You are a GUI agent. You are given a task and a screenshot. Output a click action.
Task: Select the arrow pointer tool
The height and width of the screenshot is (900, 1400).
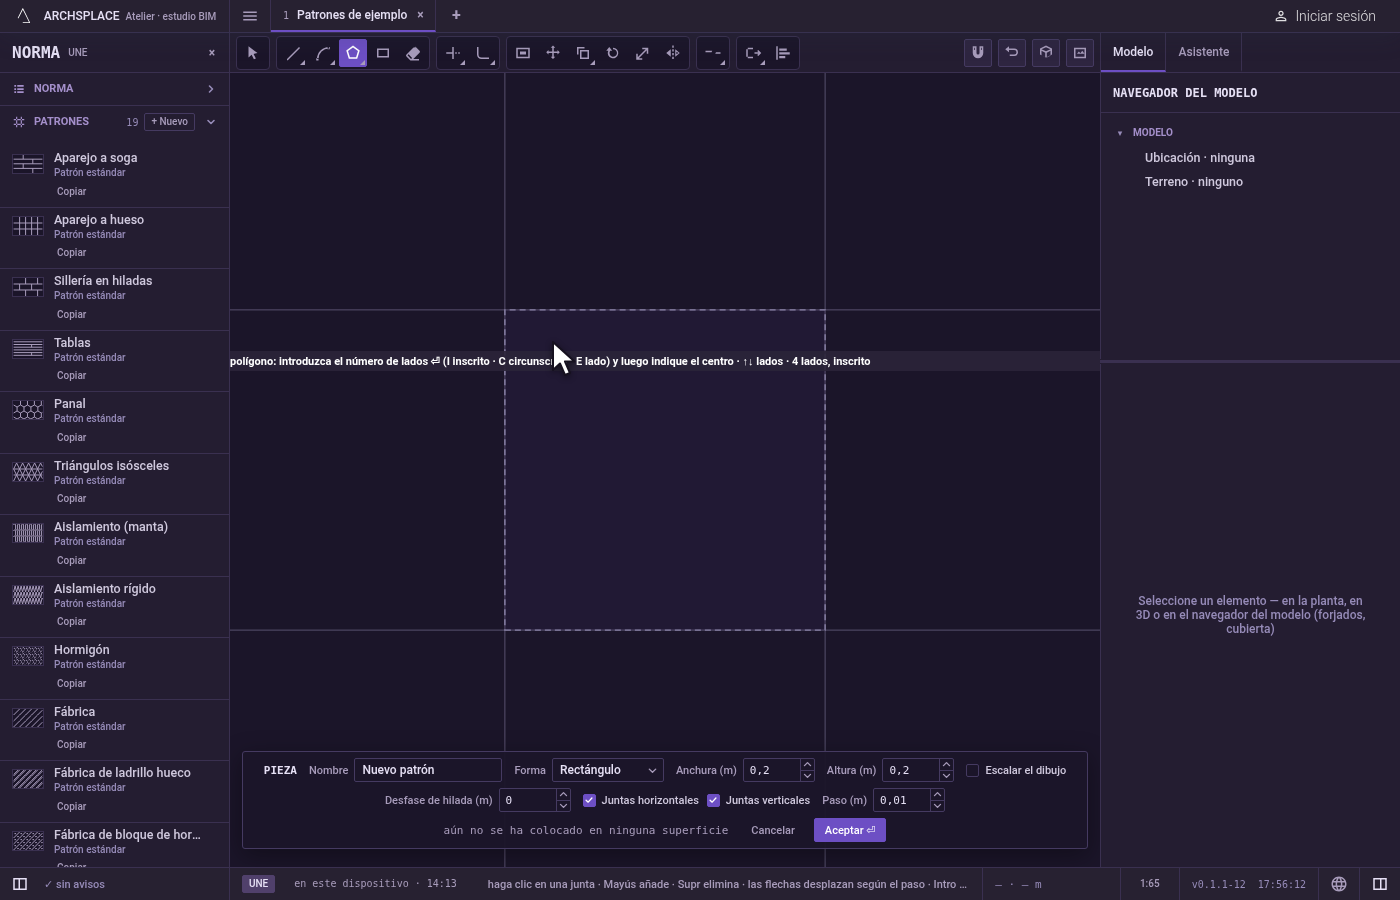pyautogui.click(x=253, y=53)
